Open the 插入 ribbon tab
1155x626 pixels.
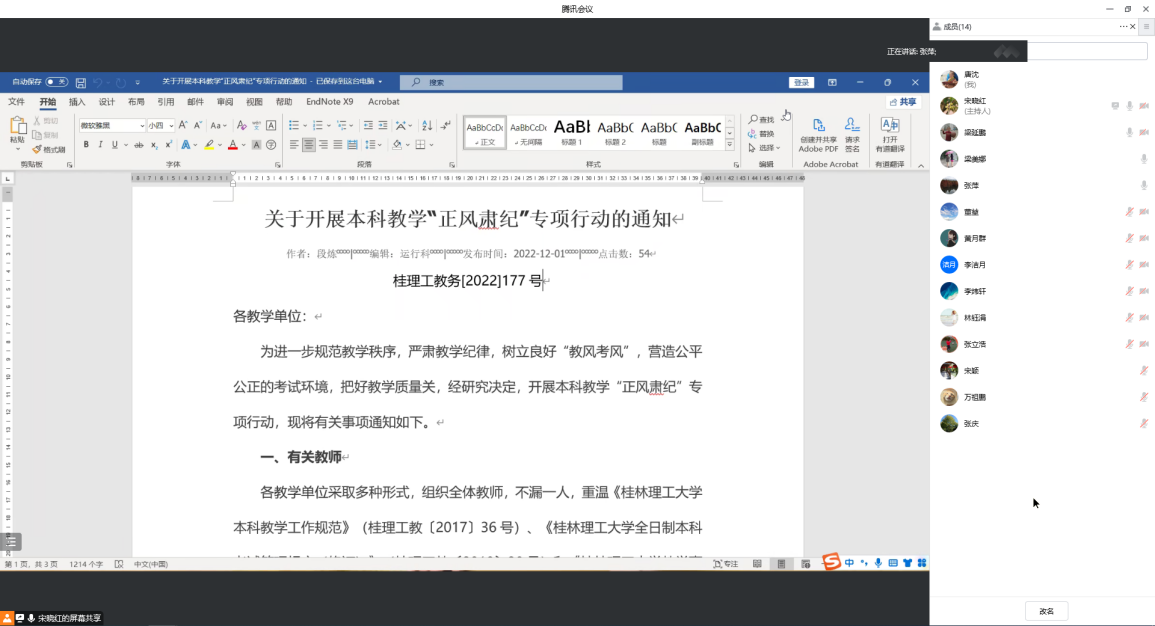tap(77, 102)
